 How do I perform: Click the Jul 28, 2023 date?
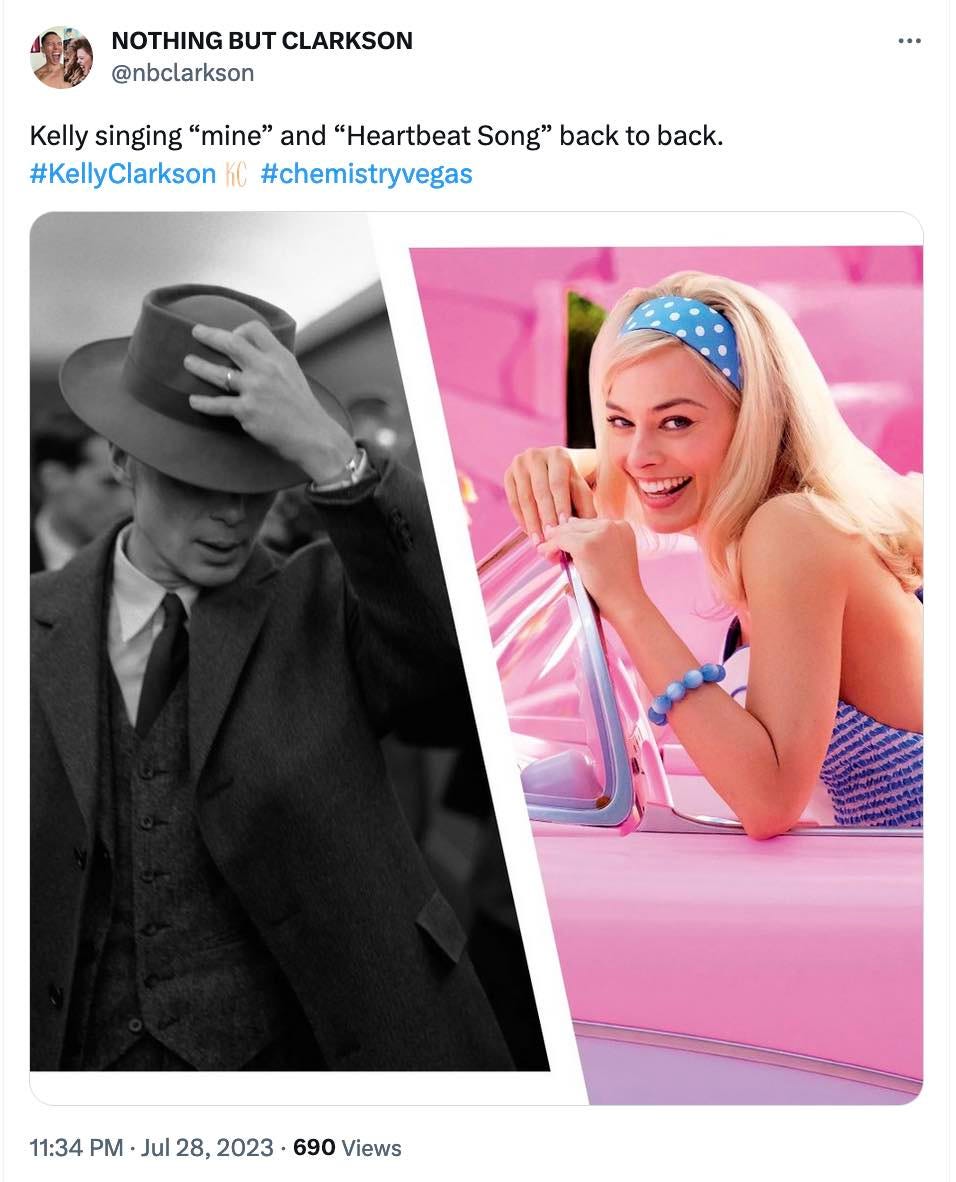(207, 1148)
